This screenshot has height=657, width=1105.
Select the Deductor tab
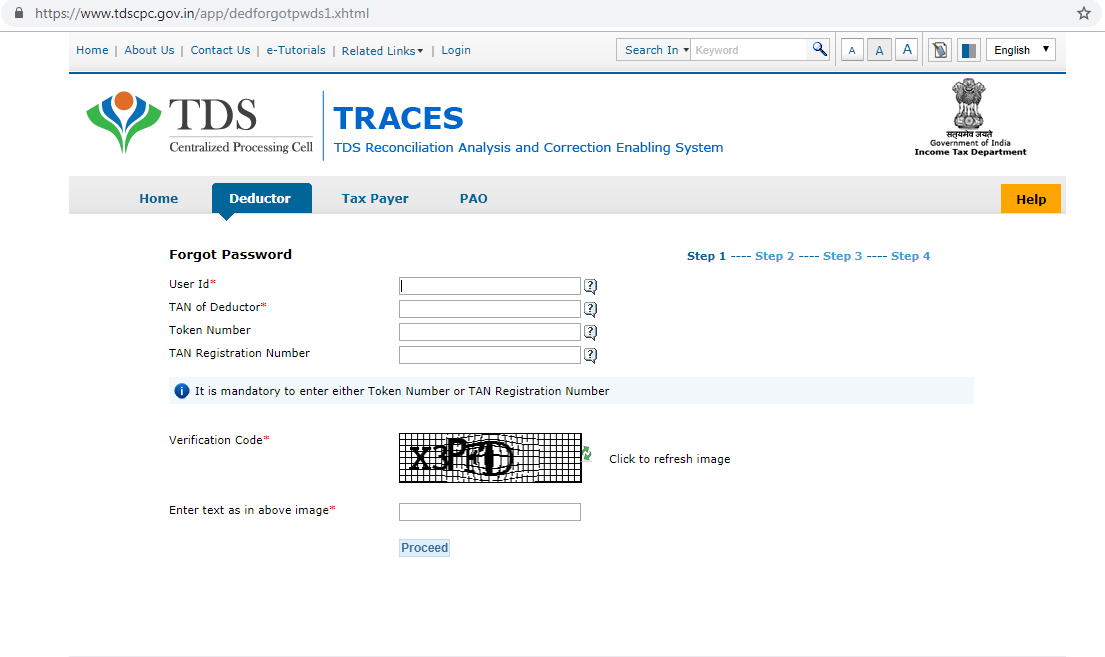coord(260,199)
